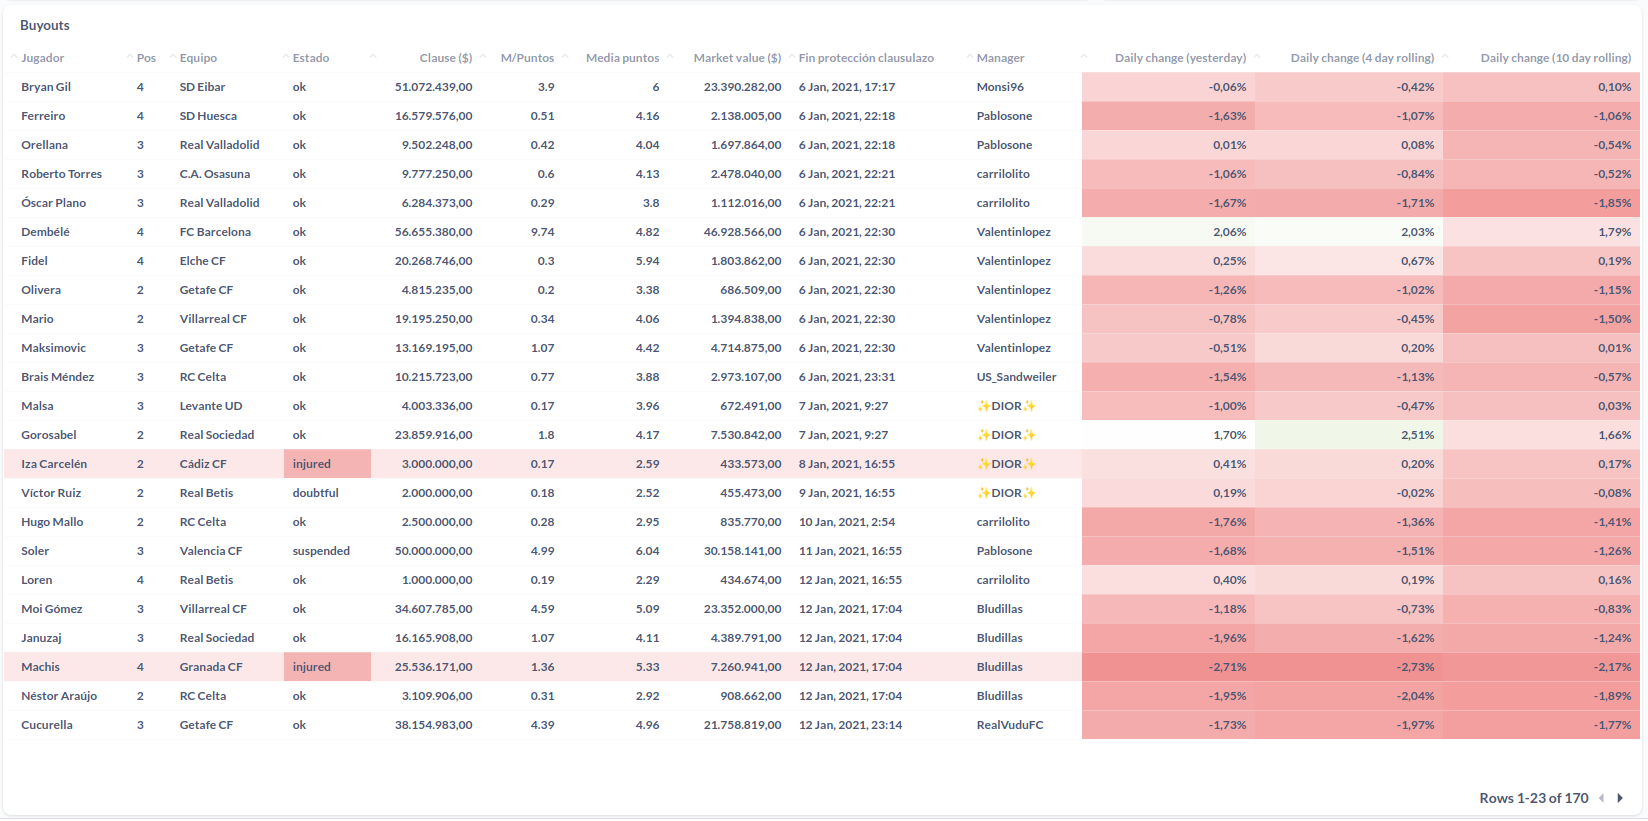Click team cell Valencia CF
This screenshot has height=821, width=1648.
pyautogui.click(x=211, y=551)
